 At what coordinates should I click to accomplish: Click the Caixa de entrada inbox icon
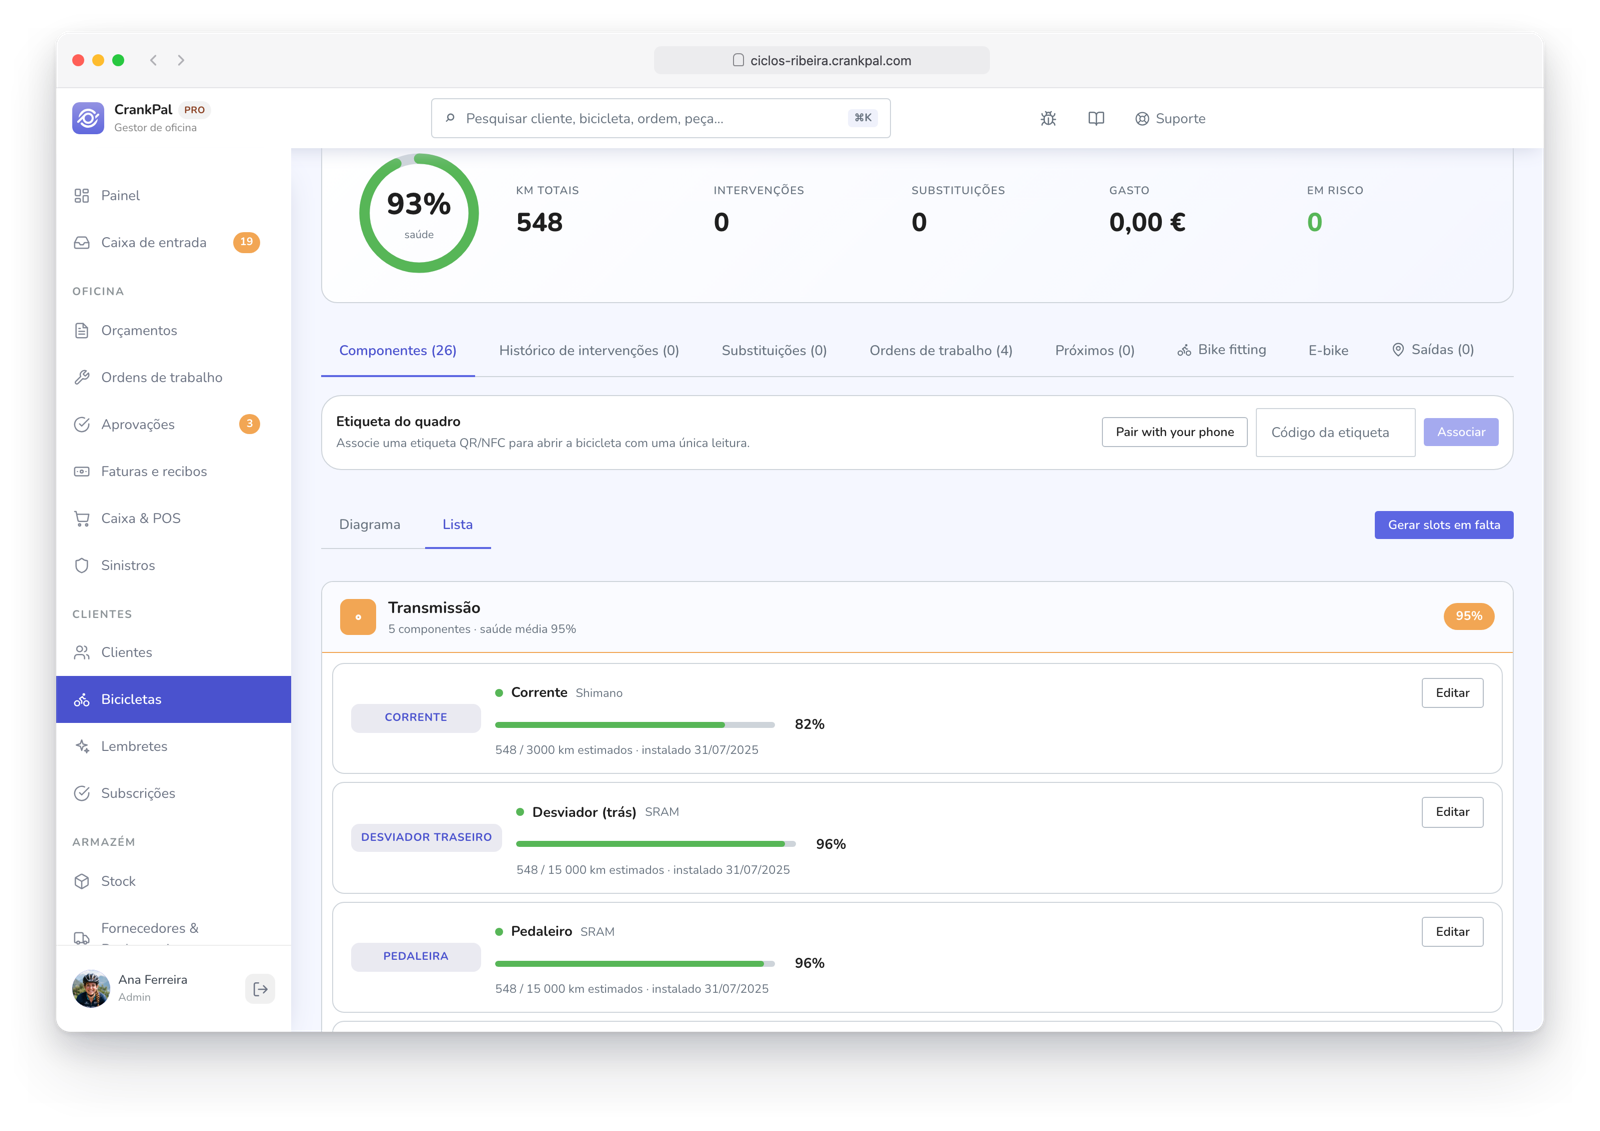pos(82,242)
